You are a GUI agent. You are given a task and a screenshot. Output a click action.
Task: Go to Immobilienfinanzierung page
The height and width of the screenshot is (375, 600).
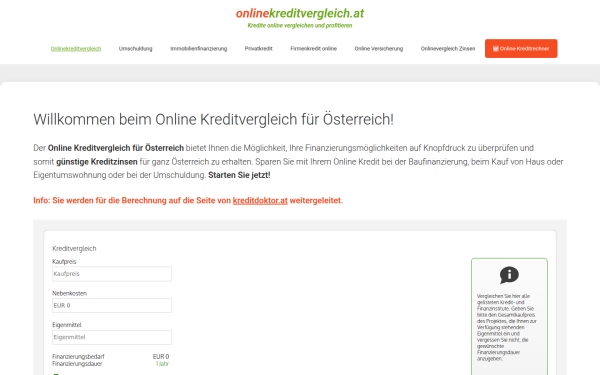click(x=199, y=49)
